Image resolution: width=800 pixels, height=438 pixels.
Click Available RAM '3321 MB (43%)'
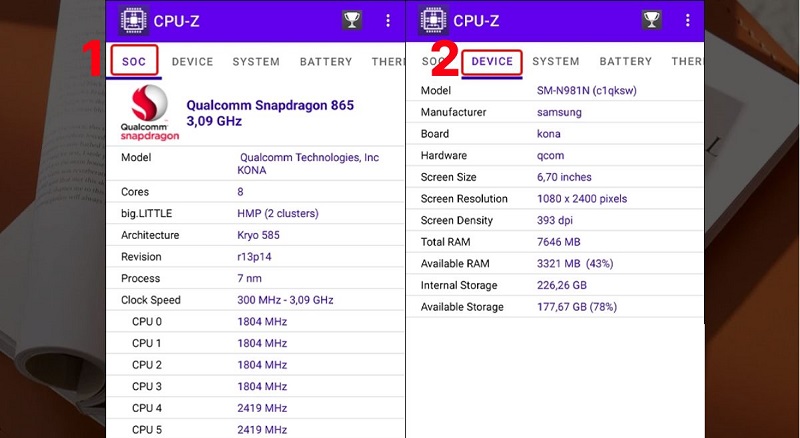coord(575,264)
